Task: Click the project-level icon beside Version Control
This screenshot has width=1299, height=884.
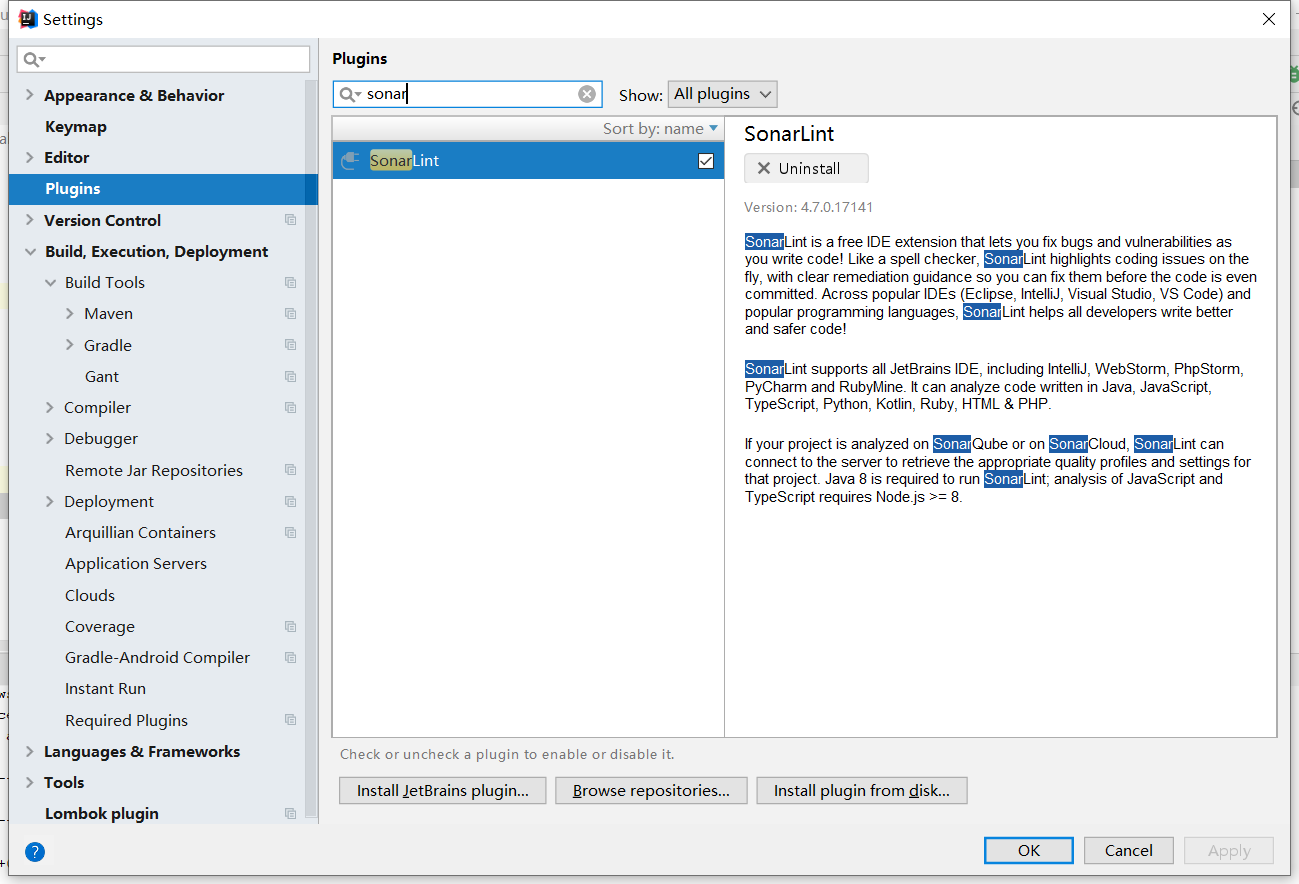Action: (x=291, y=220)
